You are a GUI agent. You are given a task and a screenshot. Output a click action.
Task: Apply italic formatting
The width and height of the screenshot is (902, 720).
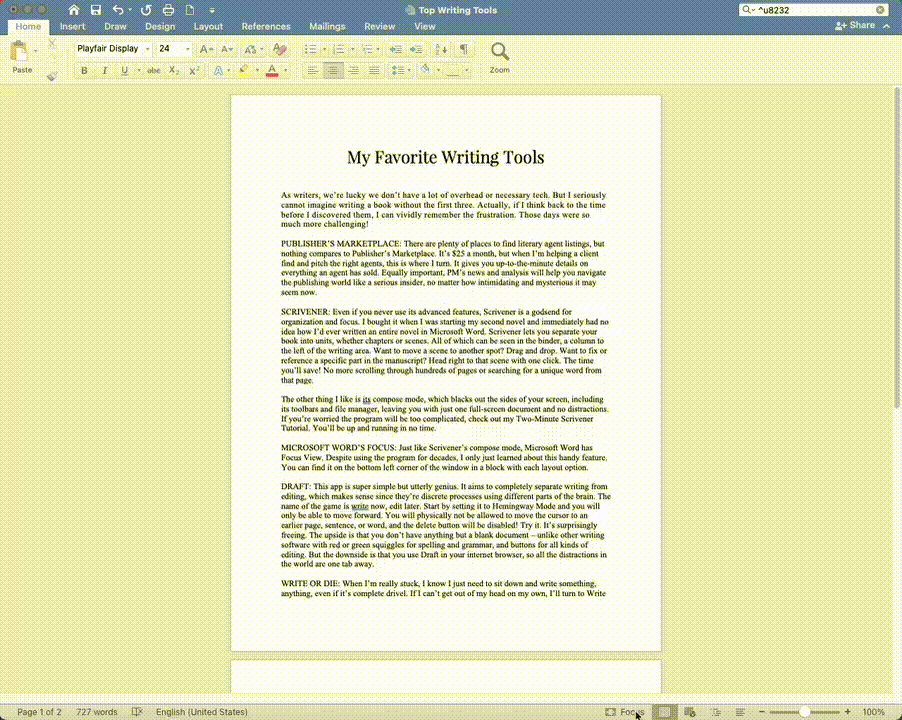104,70
